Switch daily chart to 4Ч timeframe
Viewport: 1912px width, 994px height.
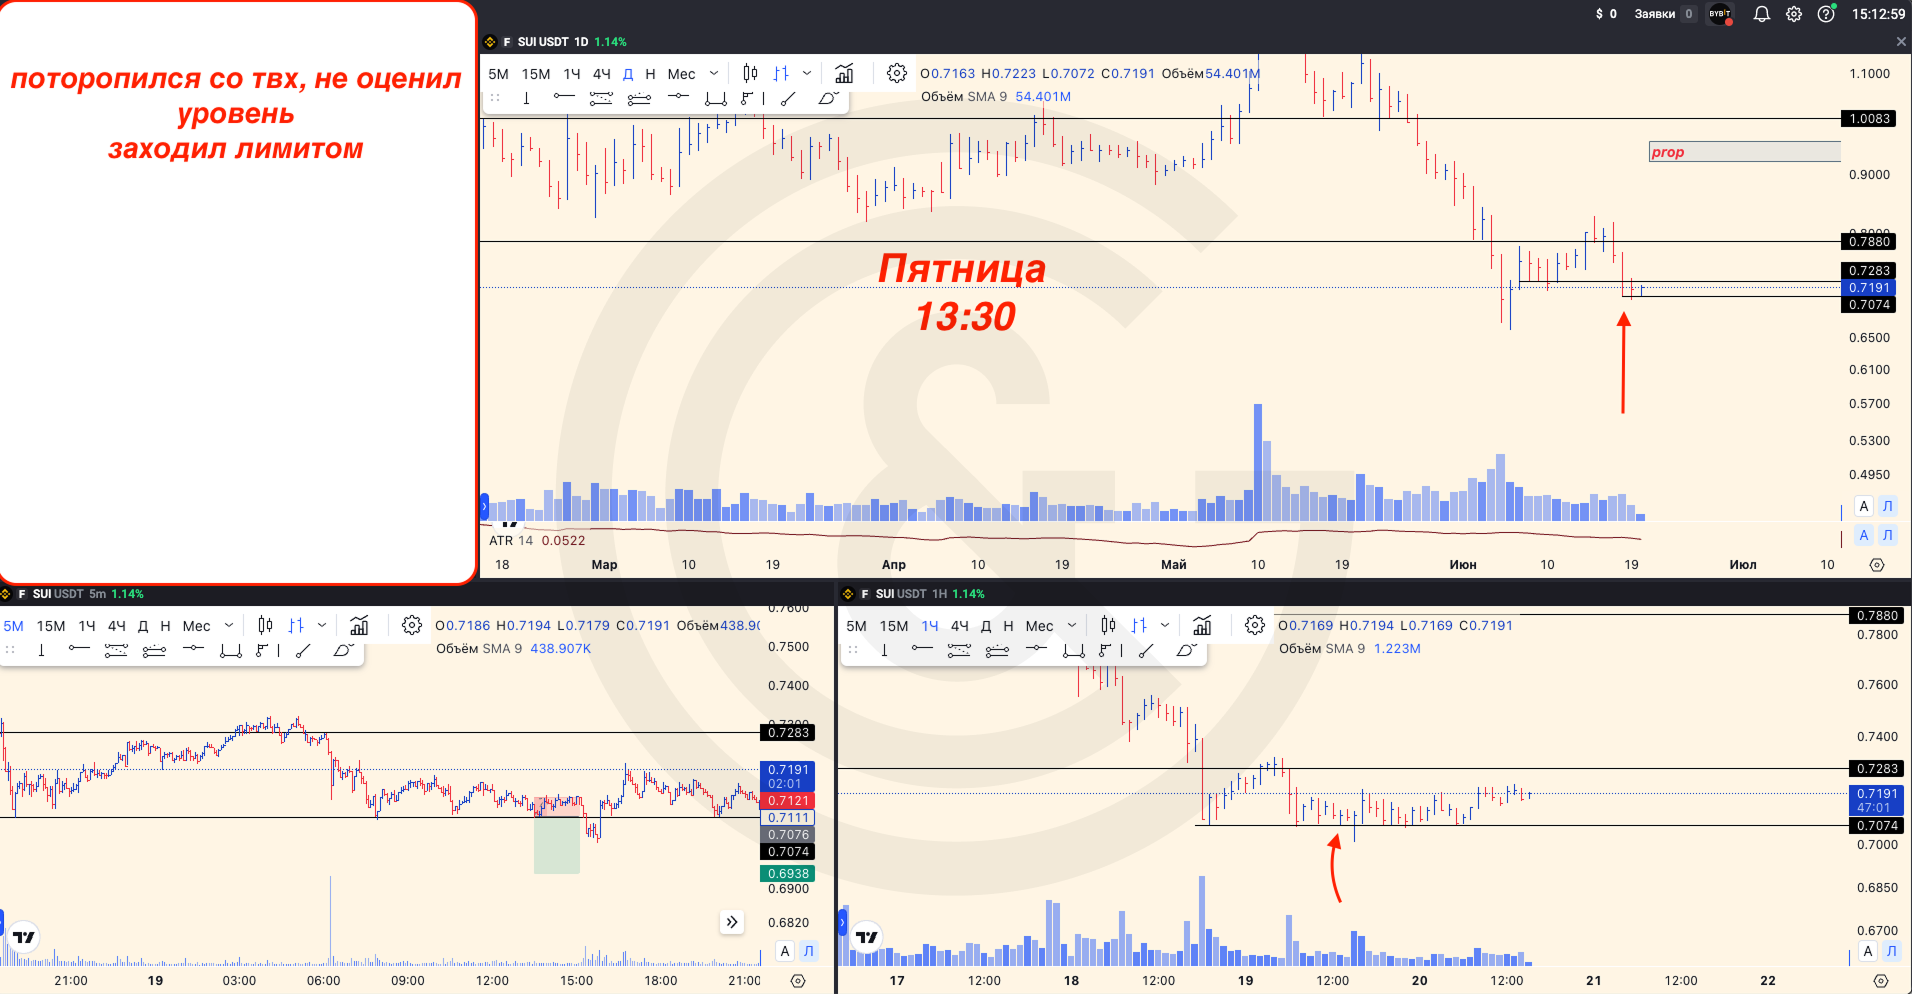click(x=602, y=74)
